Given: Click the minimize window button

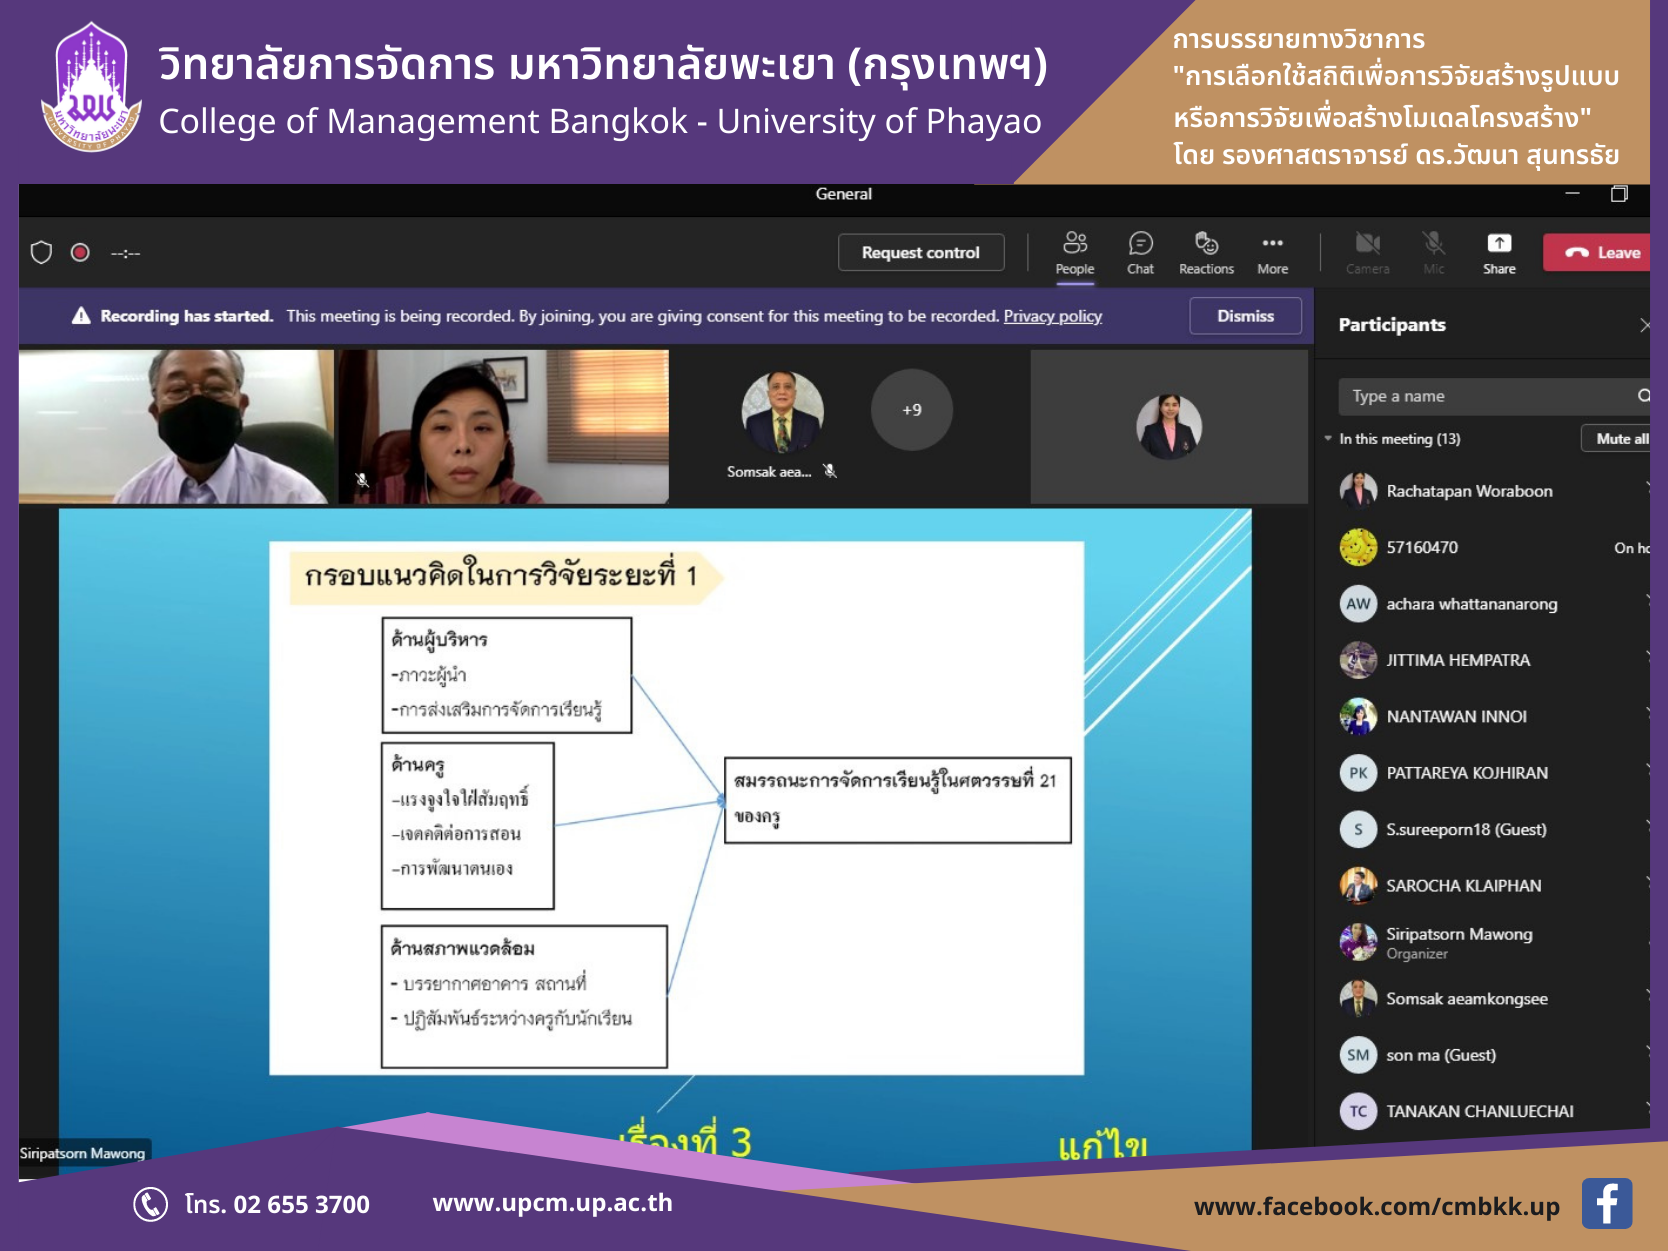Looking at the screenshot, I should 1573,194.
